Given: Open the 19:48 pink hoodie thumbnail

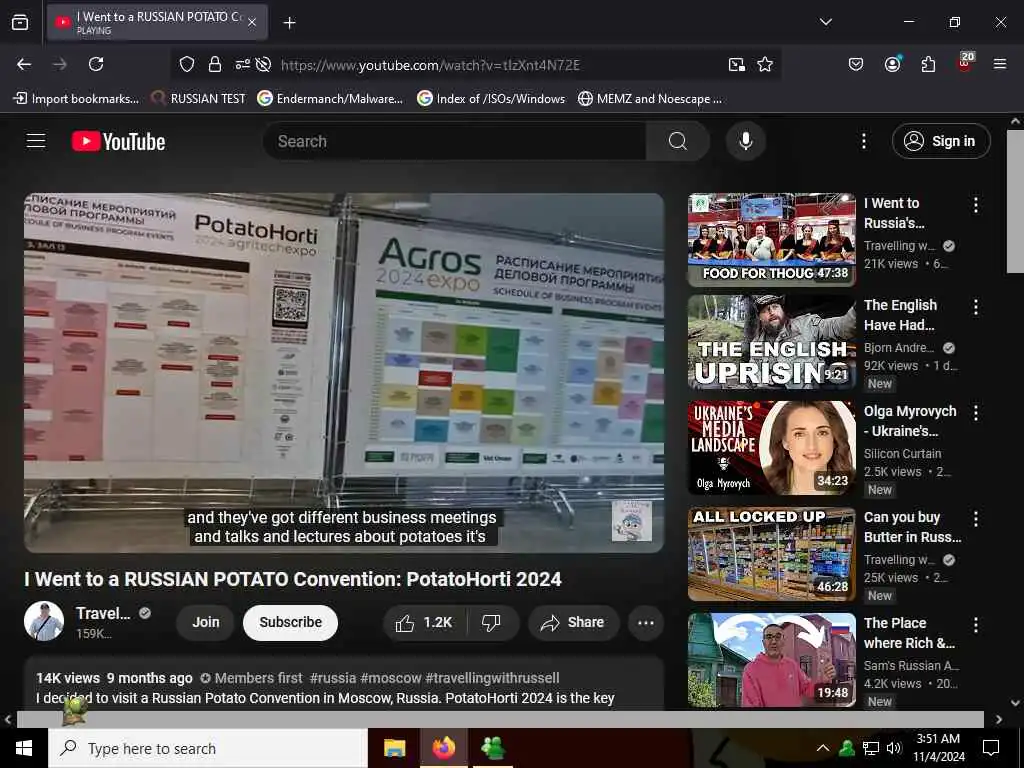Looking at the screenshot, I should [772, 660].
